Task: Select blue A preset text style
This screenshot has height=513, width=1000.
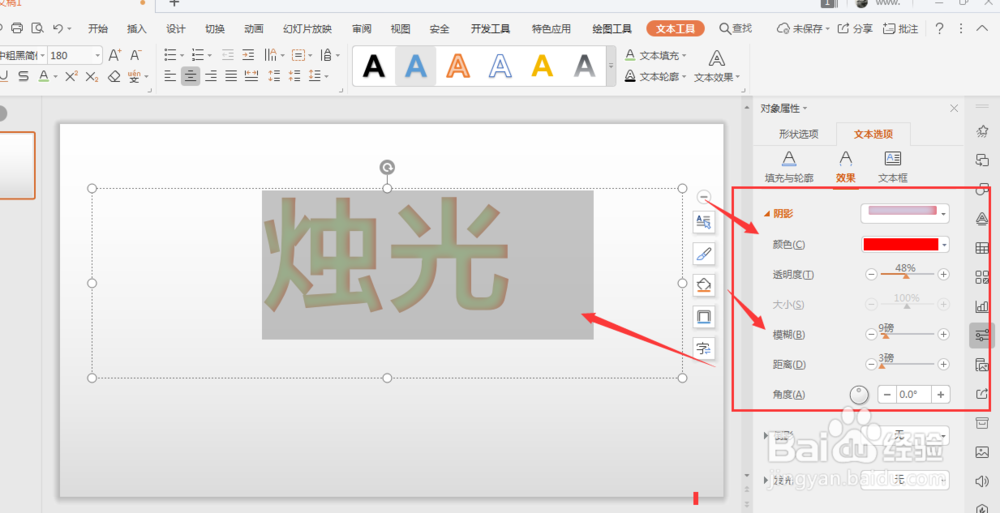Action: pos(415,66)
